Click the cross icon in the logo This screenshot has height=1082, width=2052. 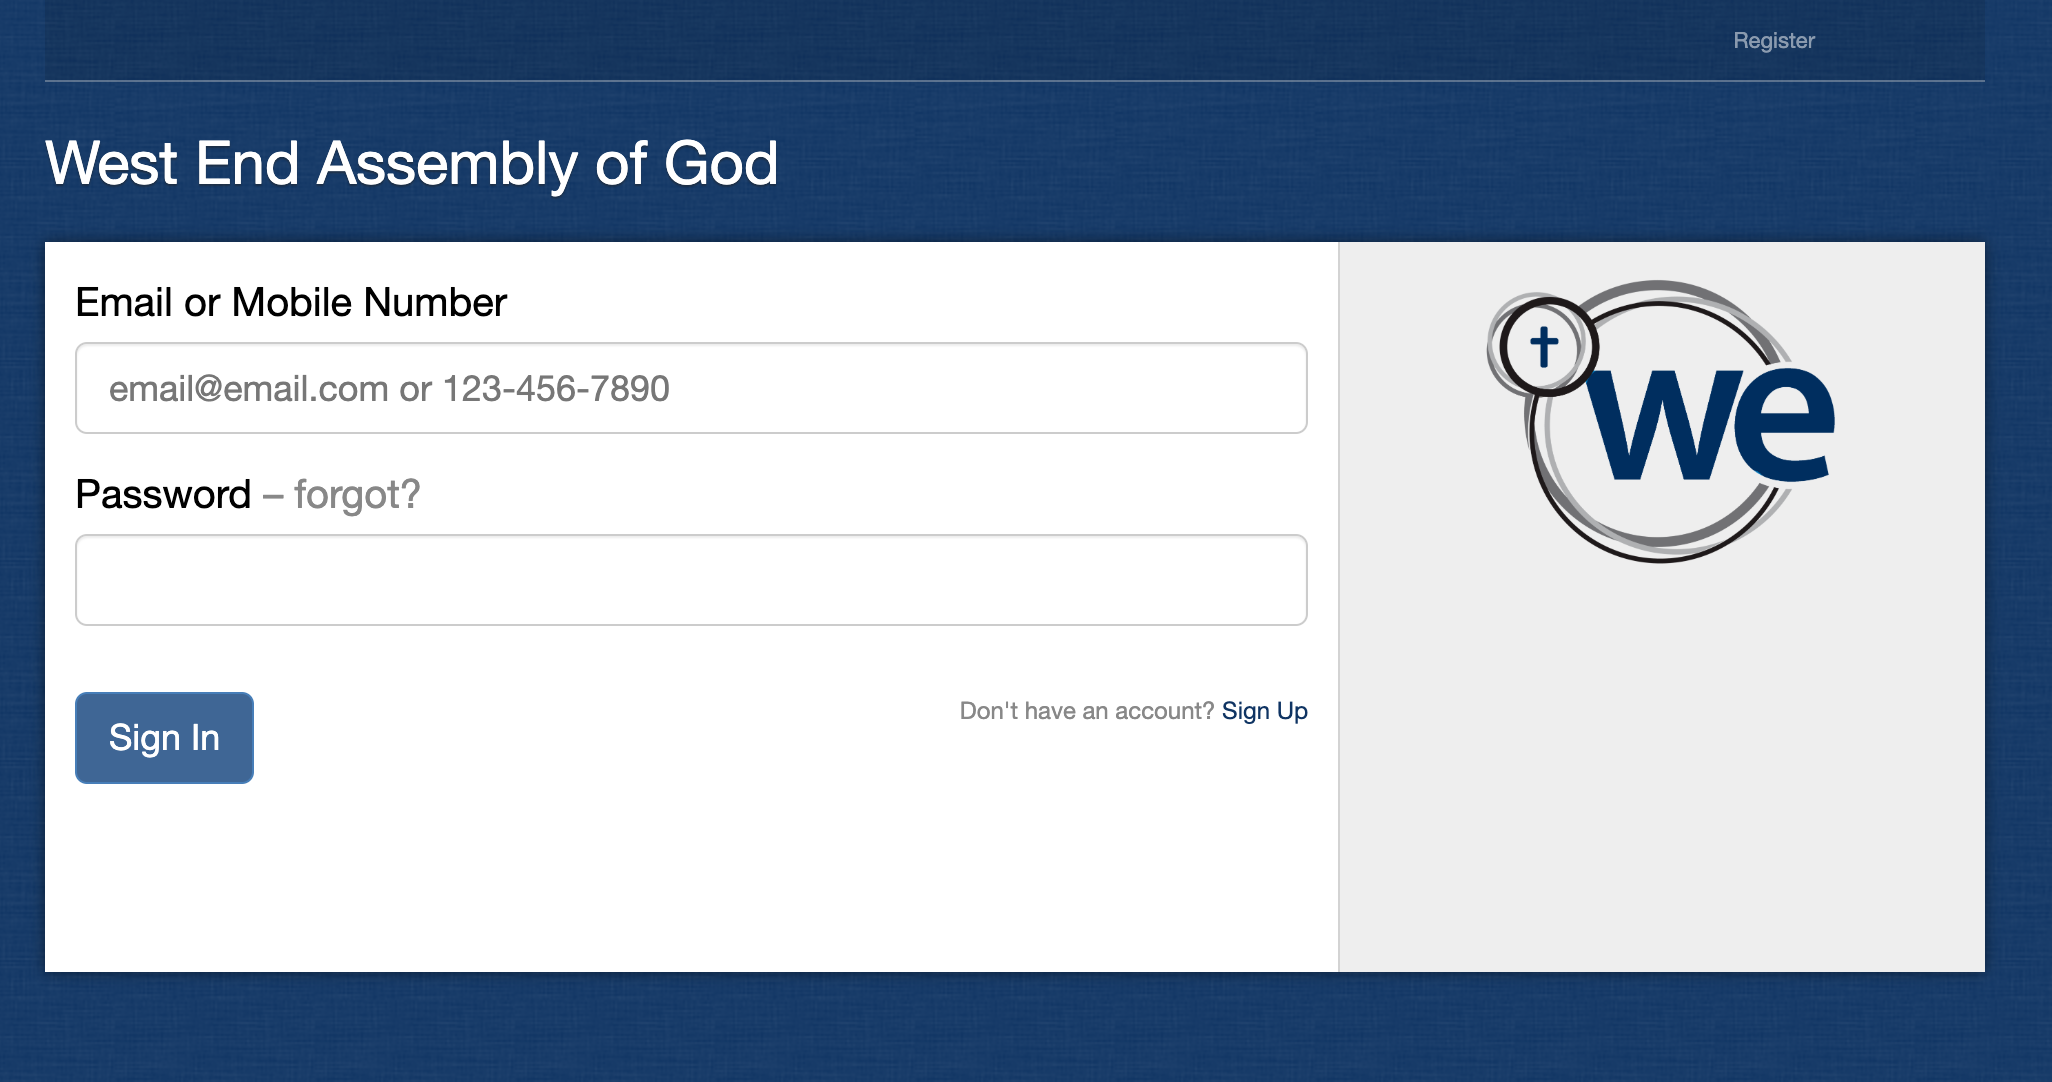click(1544, 347)
